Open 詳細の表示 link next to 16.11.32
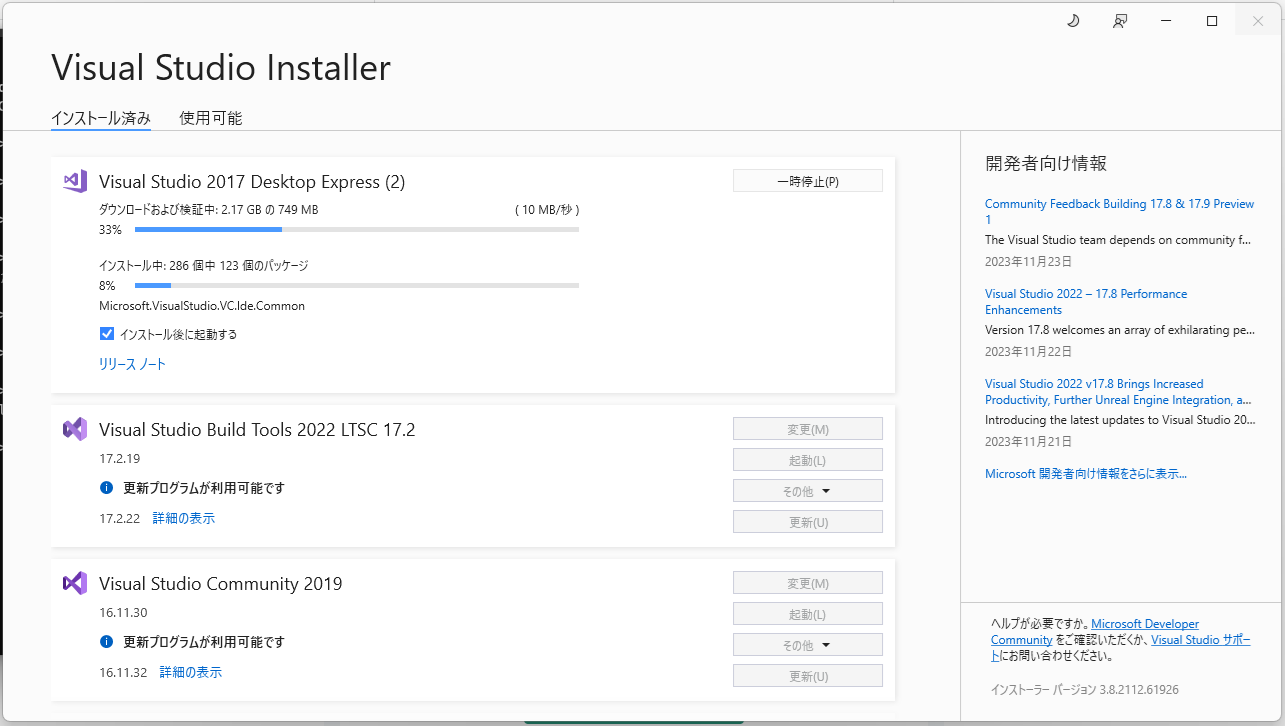 click(191, 672)
